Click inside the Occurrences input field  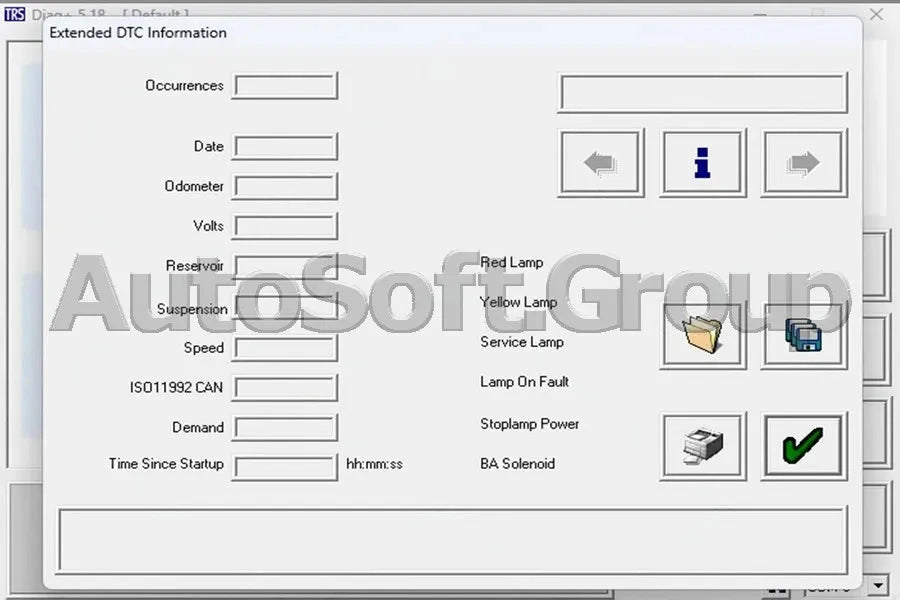[284, 85]
